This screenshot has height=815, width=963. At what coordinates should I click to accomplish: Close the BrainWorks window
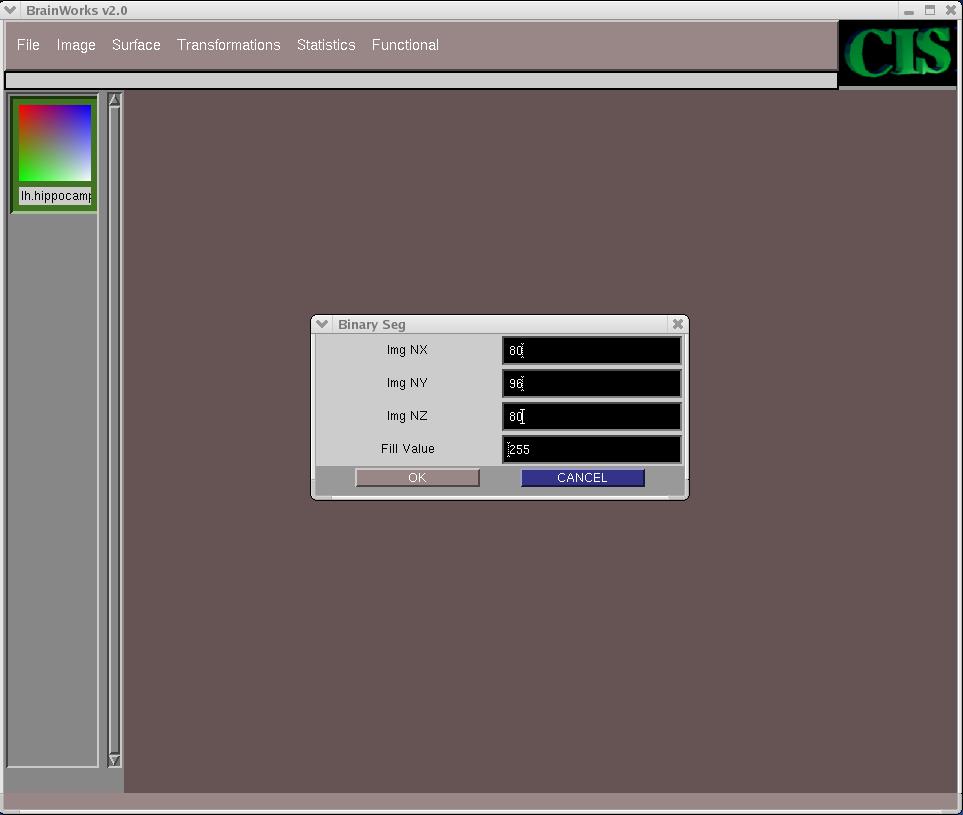[950, 10]
